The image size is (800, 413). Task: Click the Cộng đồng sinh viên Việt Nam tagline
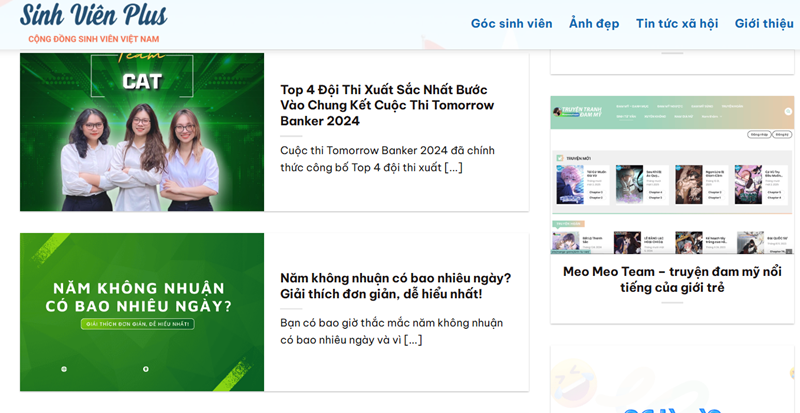point(93,39)
